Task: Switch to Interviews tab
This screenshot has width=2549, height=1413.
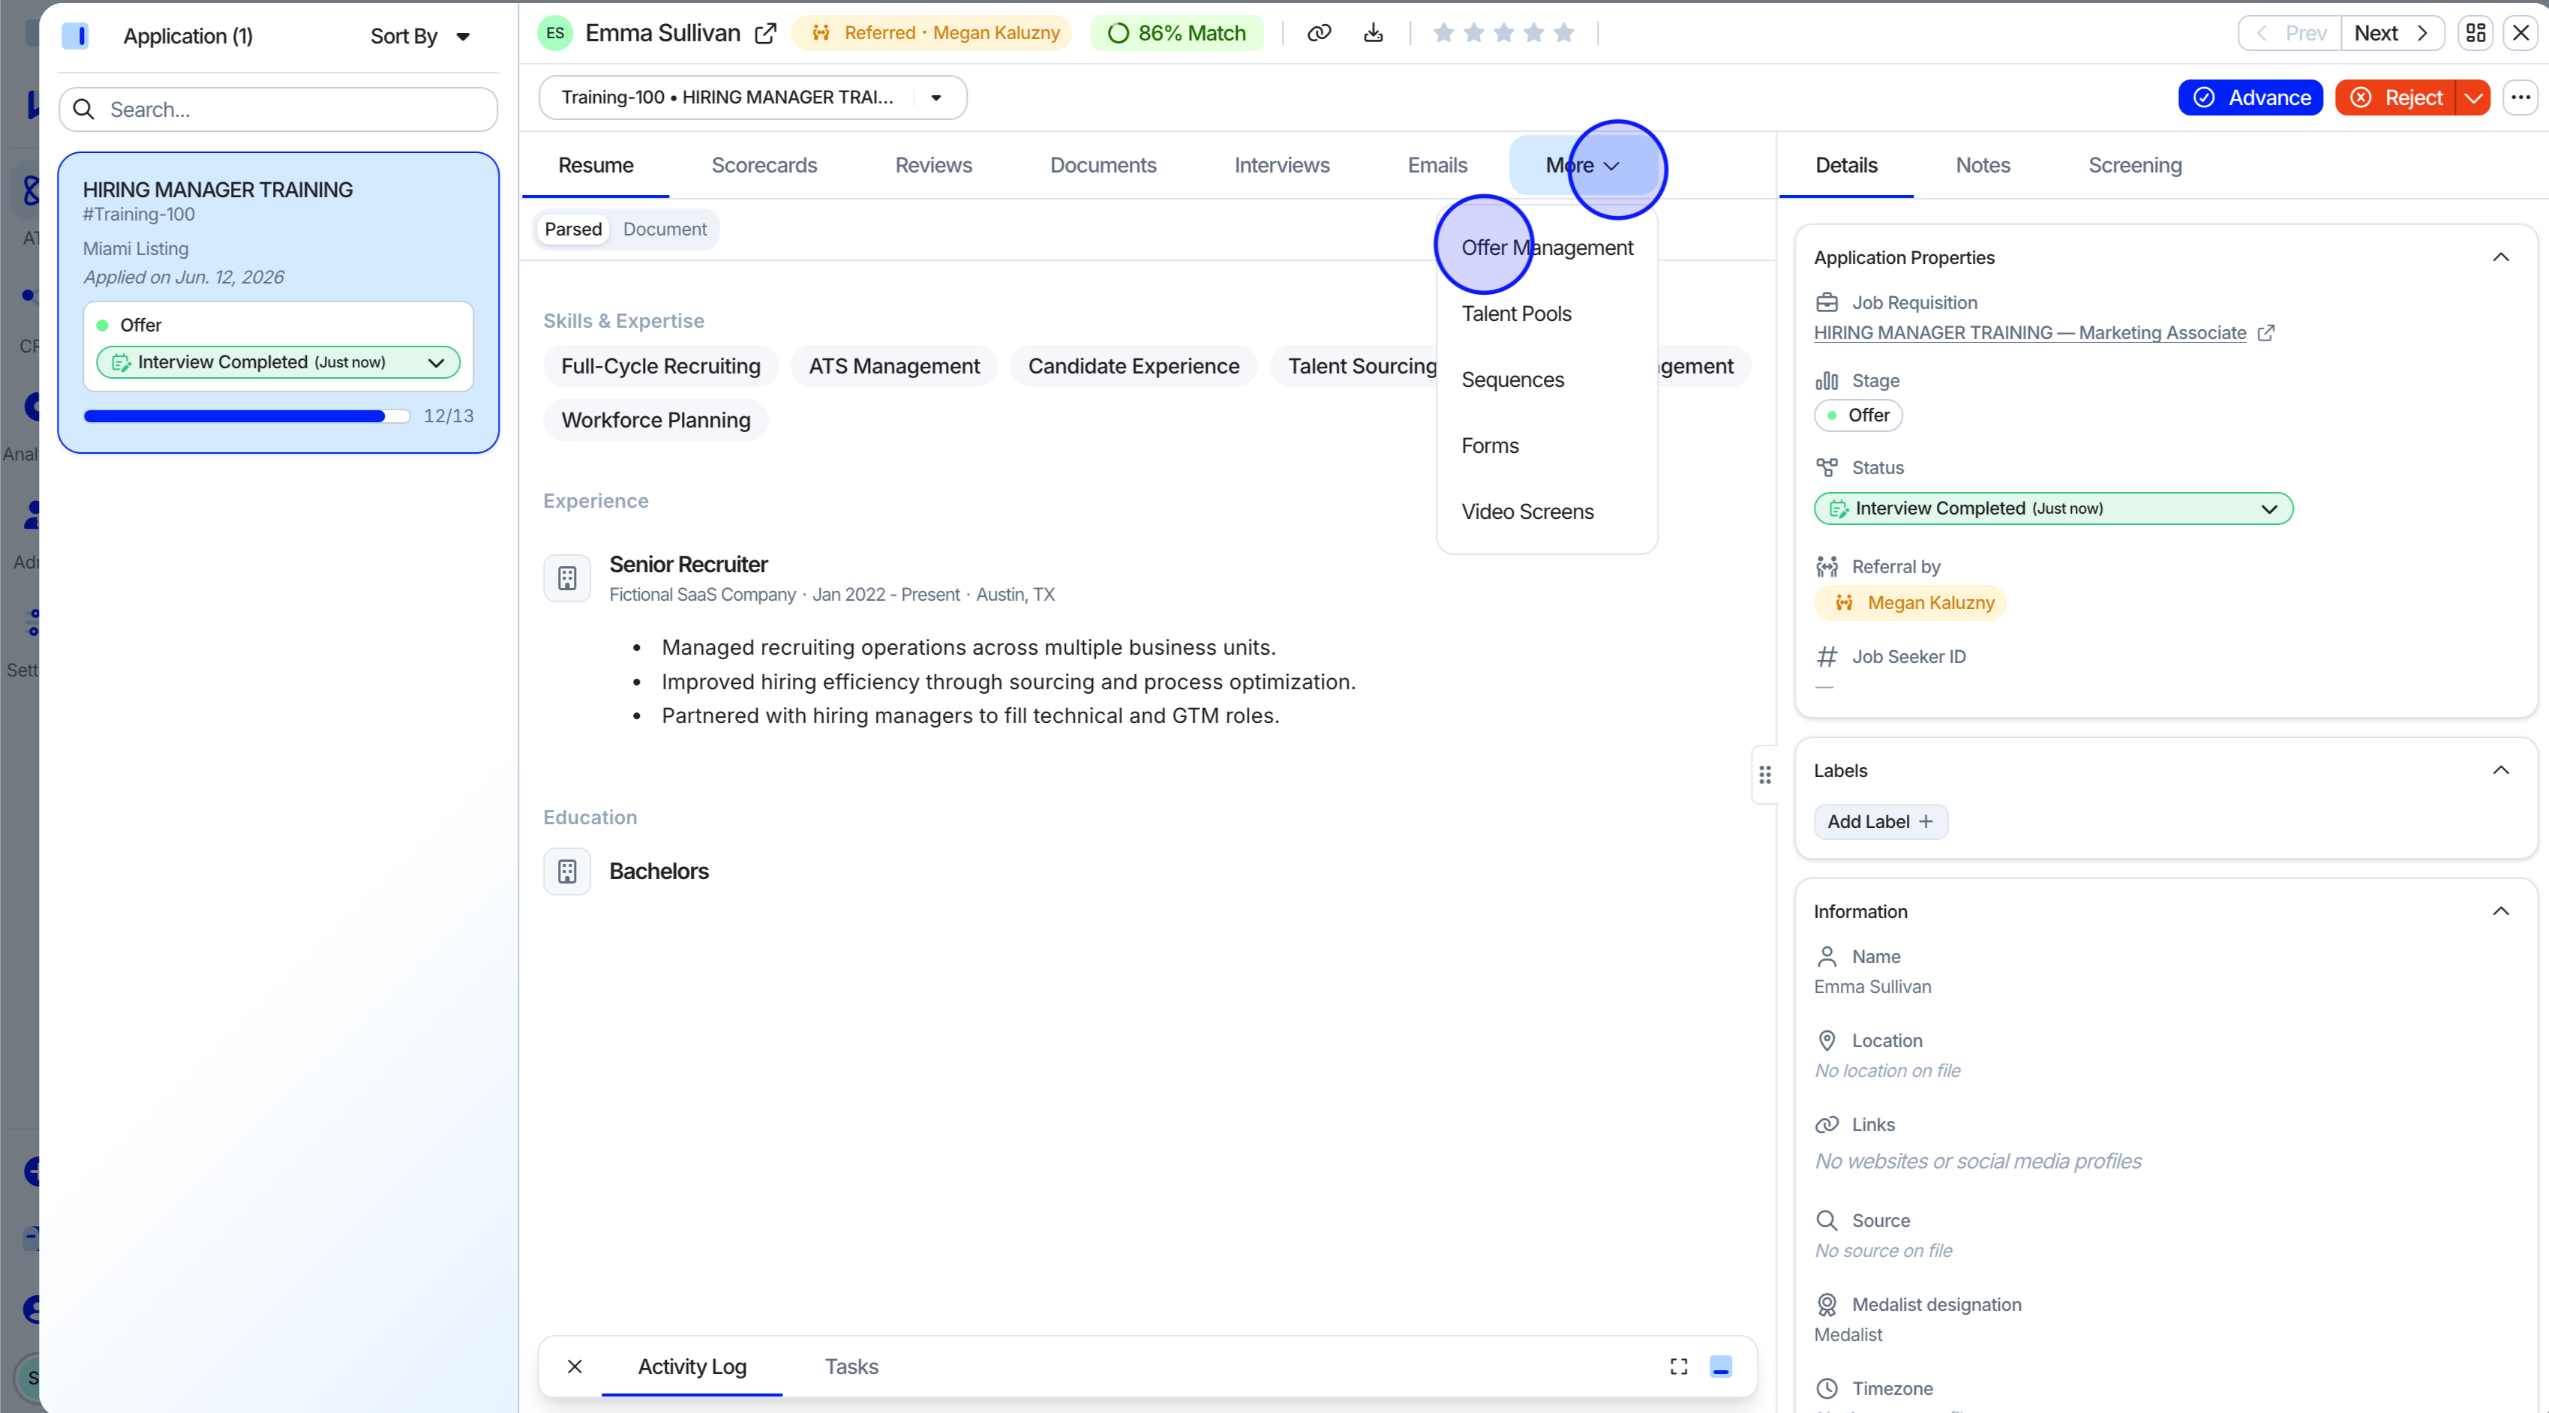Action: coord(1282,165)
